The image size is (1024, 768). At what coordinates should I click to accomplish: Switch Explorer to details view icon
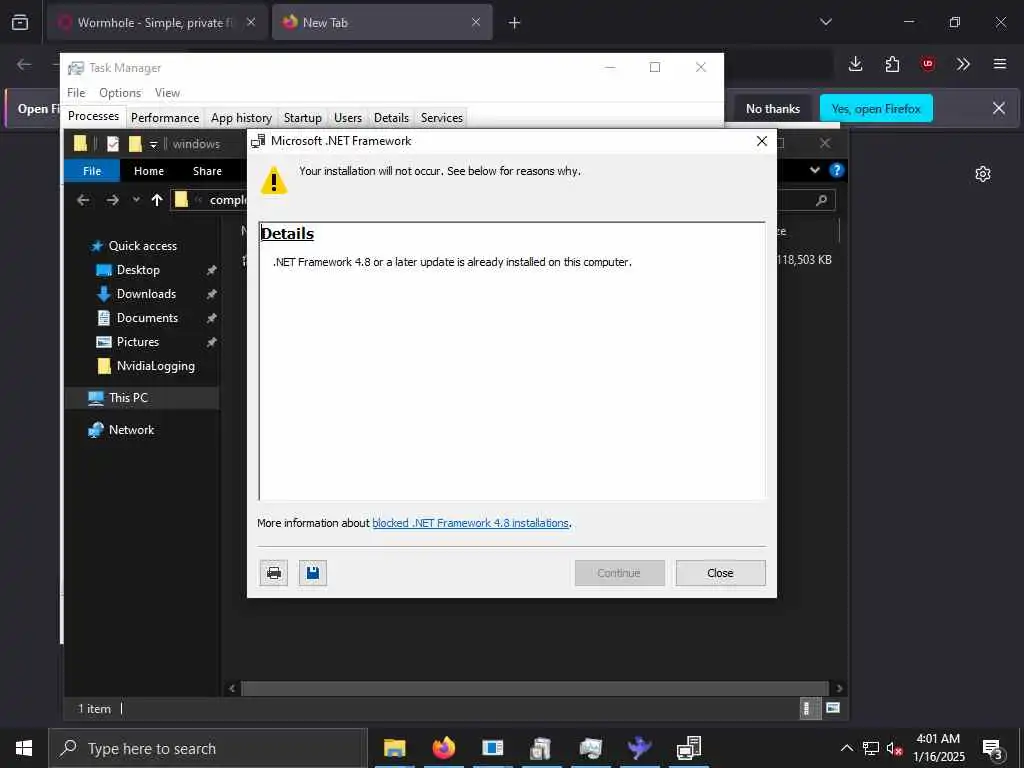[810, 709]
